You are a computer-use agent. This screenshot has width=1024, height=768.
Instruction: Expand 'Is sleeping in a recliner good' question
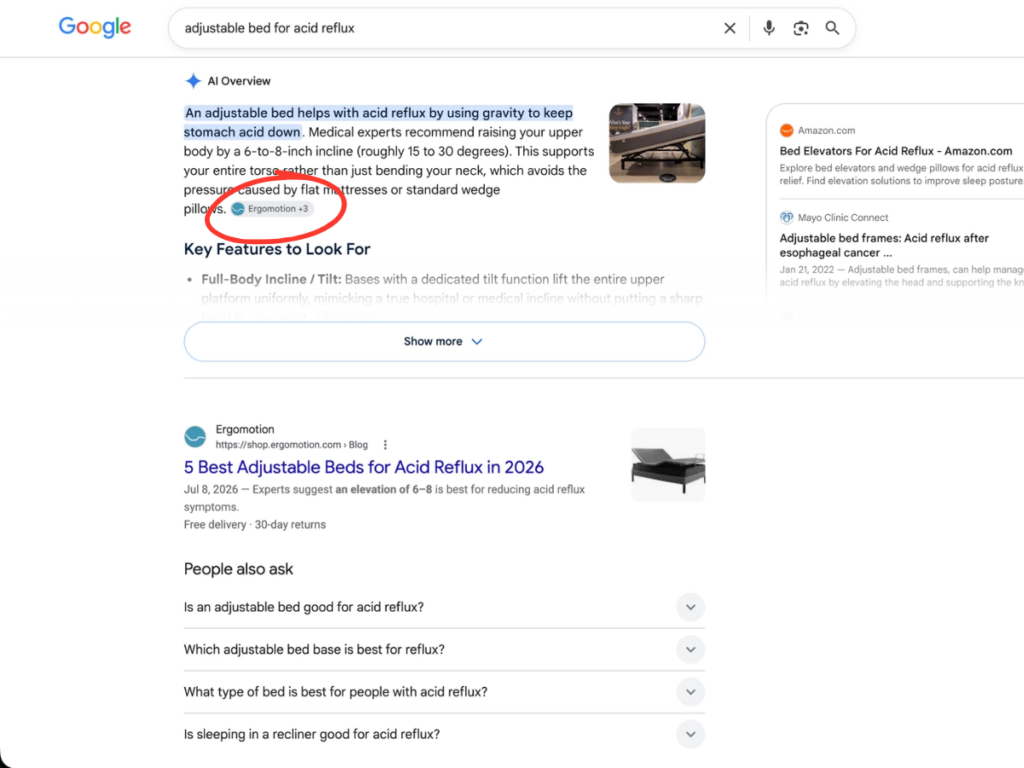[x=444, y=735]
